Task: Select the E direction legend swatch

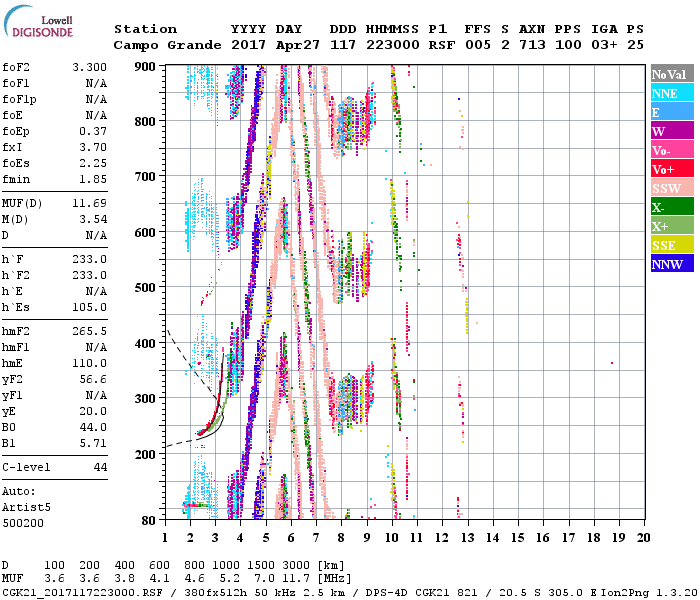Action: click(672, 112)
